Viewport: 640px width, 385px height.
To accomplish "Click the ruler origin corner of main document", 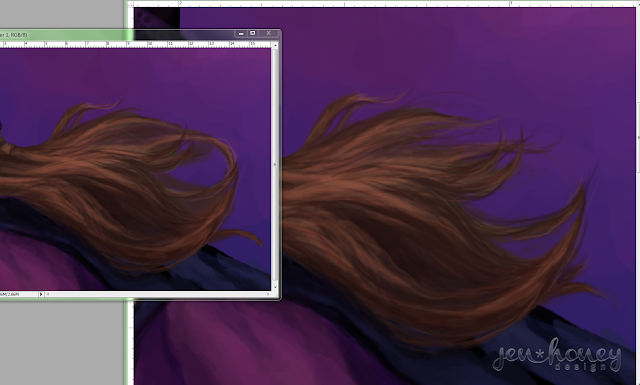I will tap(131, 4).
